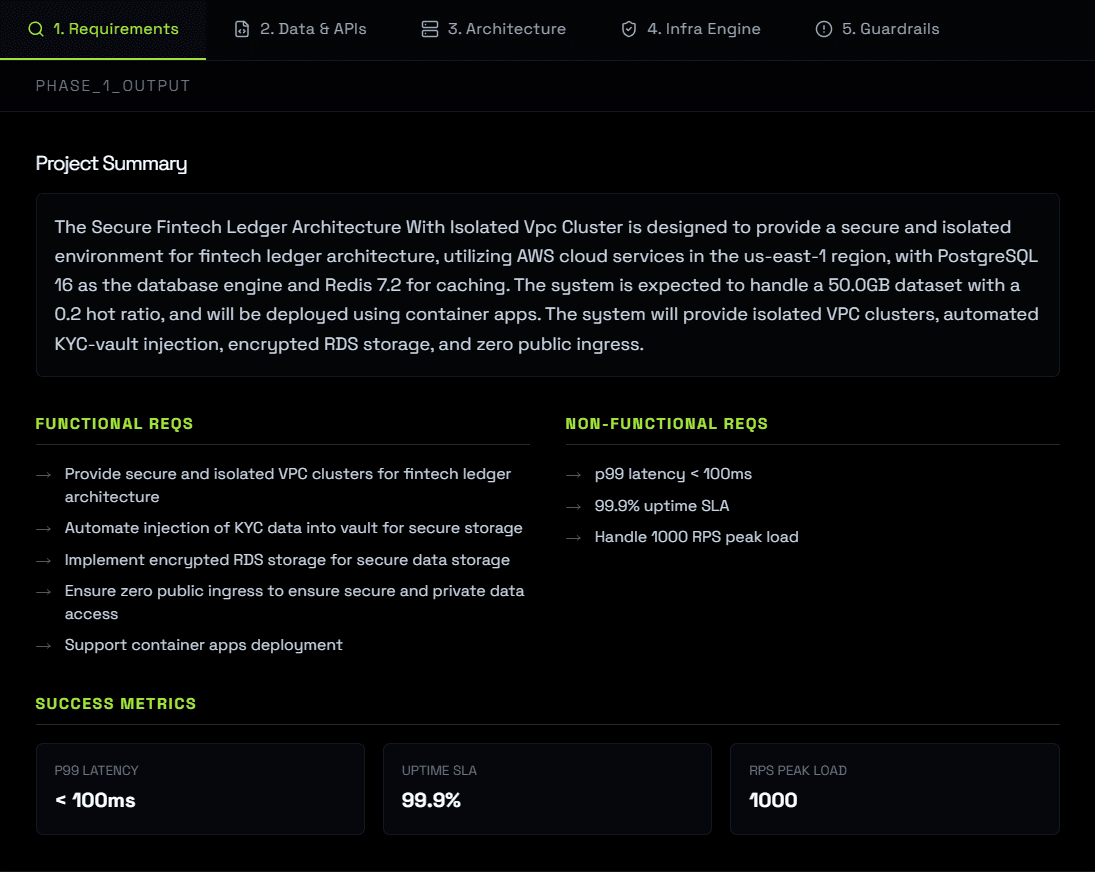Screen dimensions: 1095x872
Task: Select the '5. Guardrails' tab label
Action: pos(890,29)
